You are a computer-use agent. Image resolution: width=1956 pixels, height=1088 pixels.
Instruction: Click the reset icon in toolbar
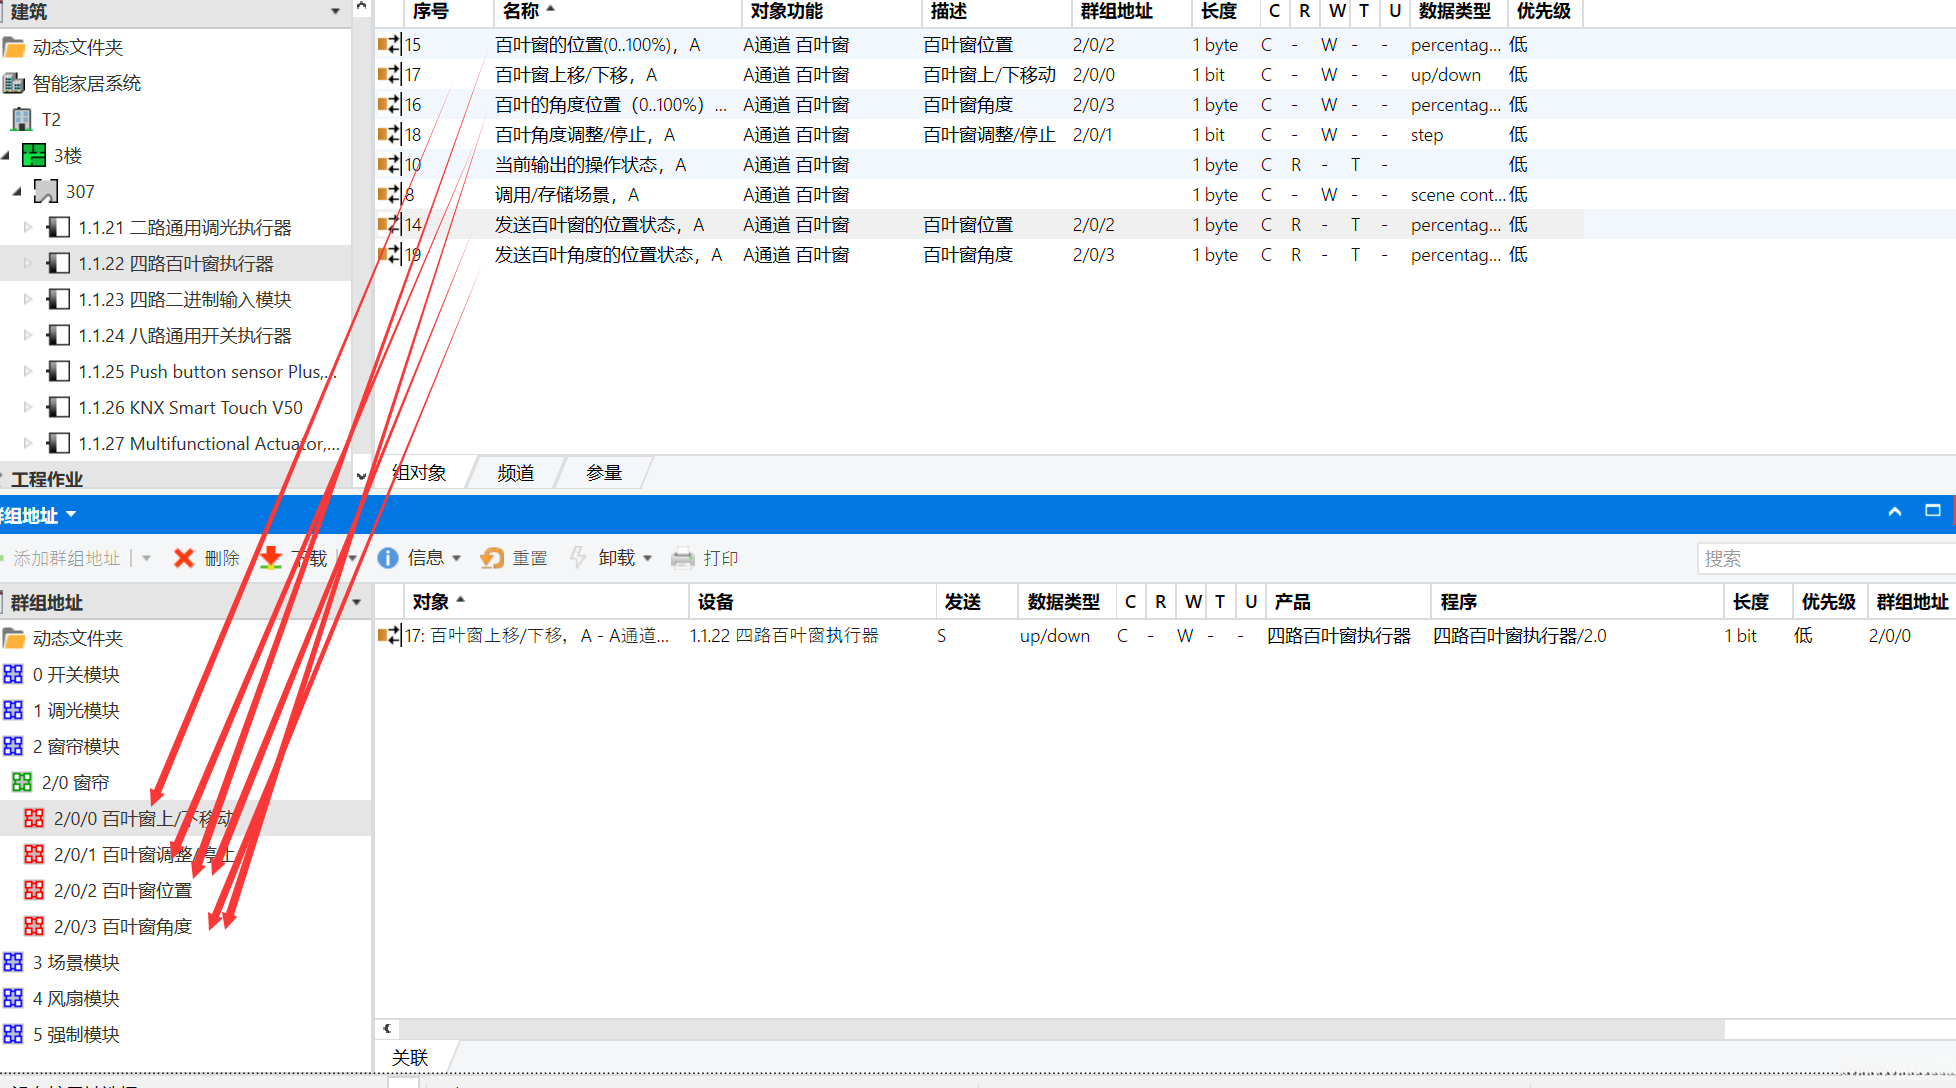tap(492, 558)
